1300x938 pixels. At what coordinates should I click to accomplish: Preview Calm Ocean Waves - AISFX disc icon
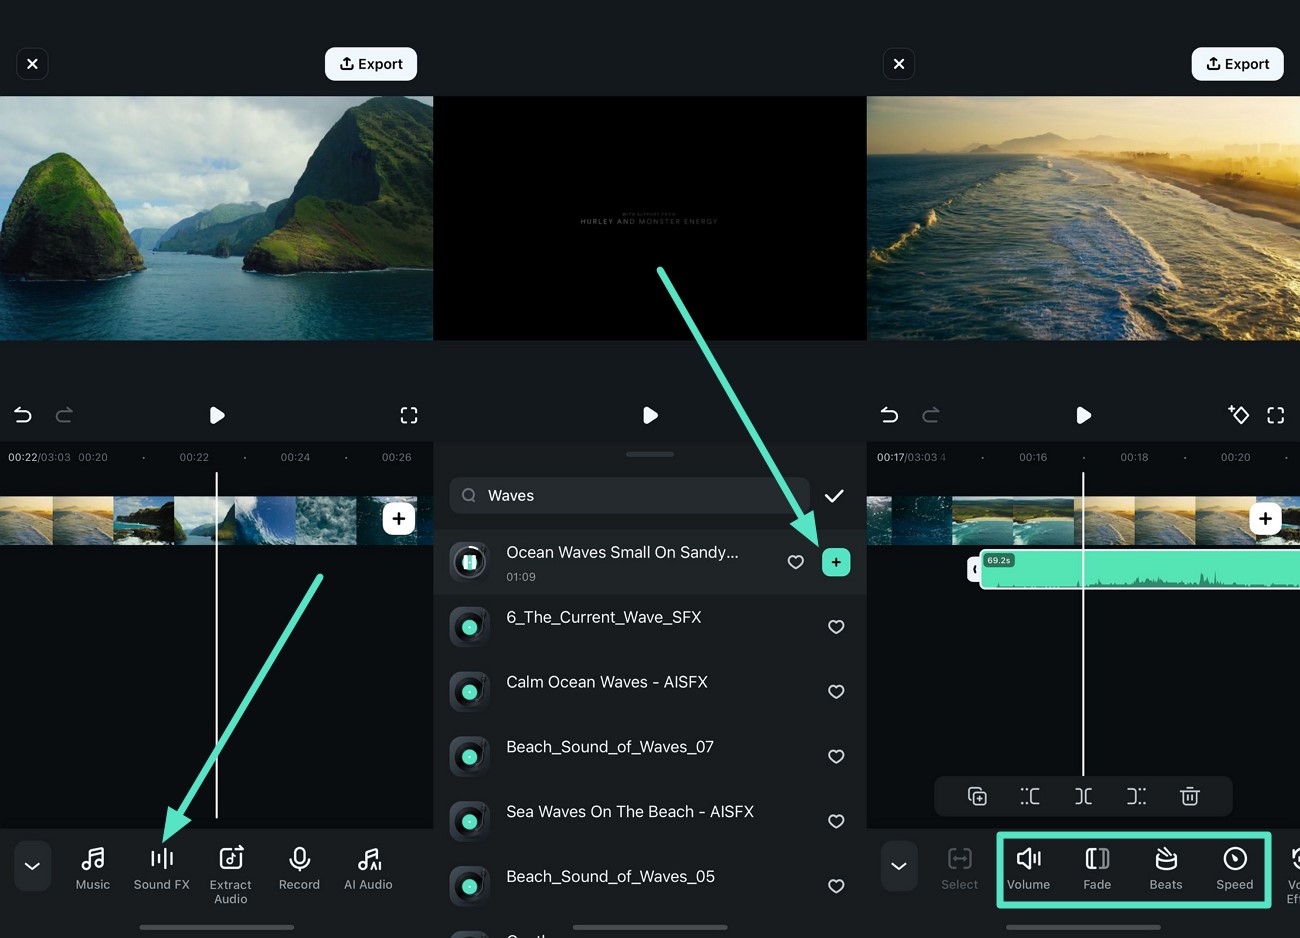point(469,692)
